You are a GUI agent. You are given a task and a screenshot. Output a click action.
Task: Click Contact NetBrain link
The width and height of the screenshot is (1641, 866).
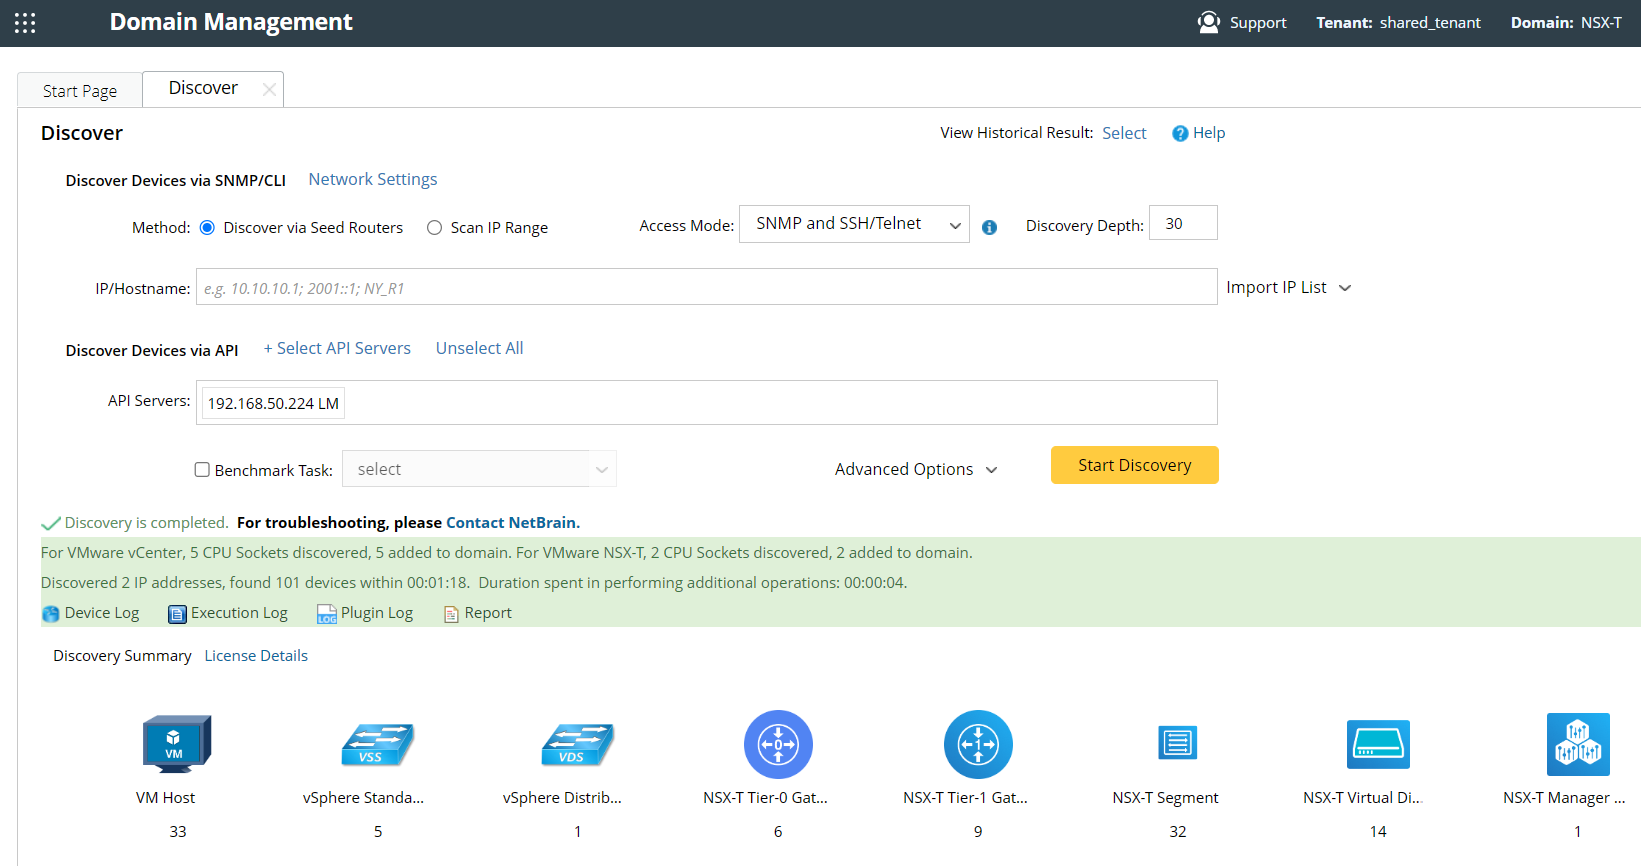pyautogui.click(x=513, y=523)
